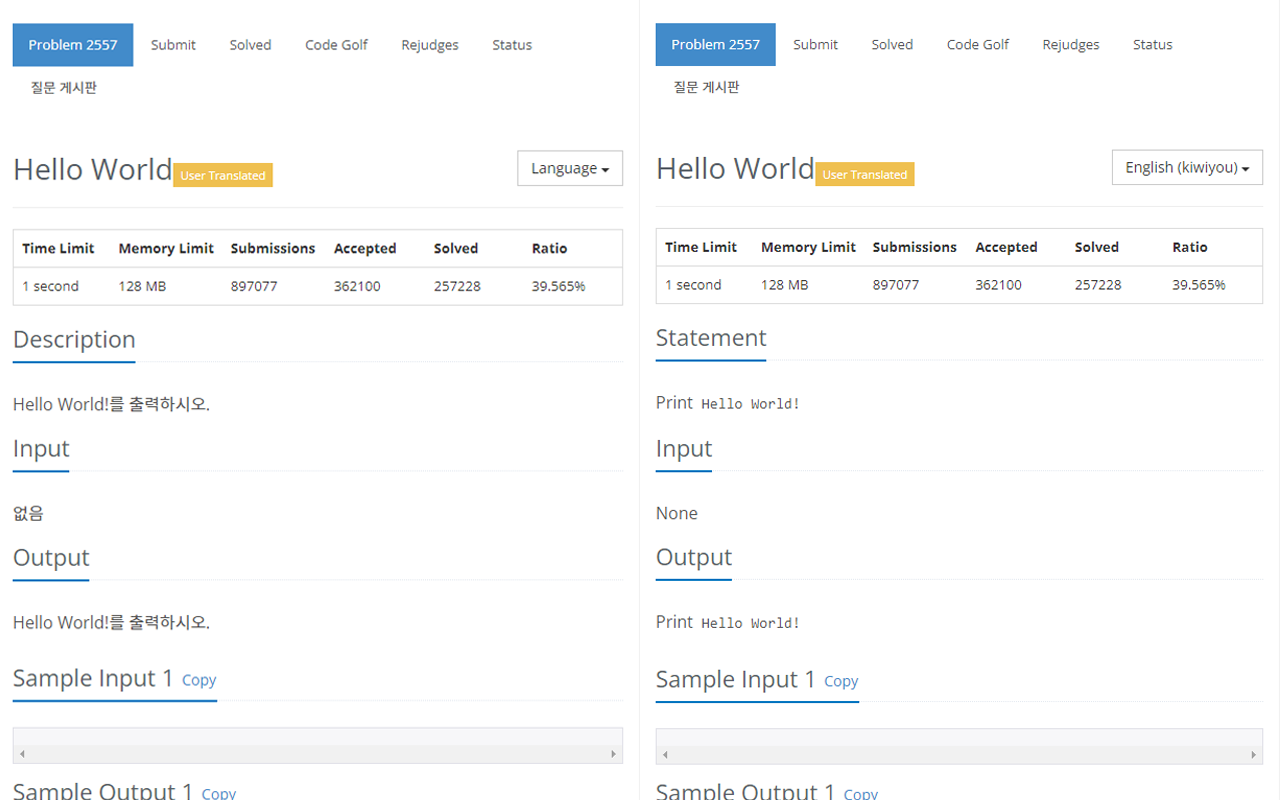This screenshot has height=800, width=1280.
Task: Go to Status tab in left panel
Action: [x=511, y=45]
